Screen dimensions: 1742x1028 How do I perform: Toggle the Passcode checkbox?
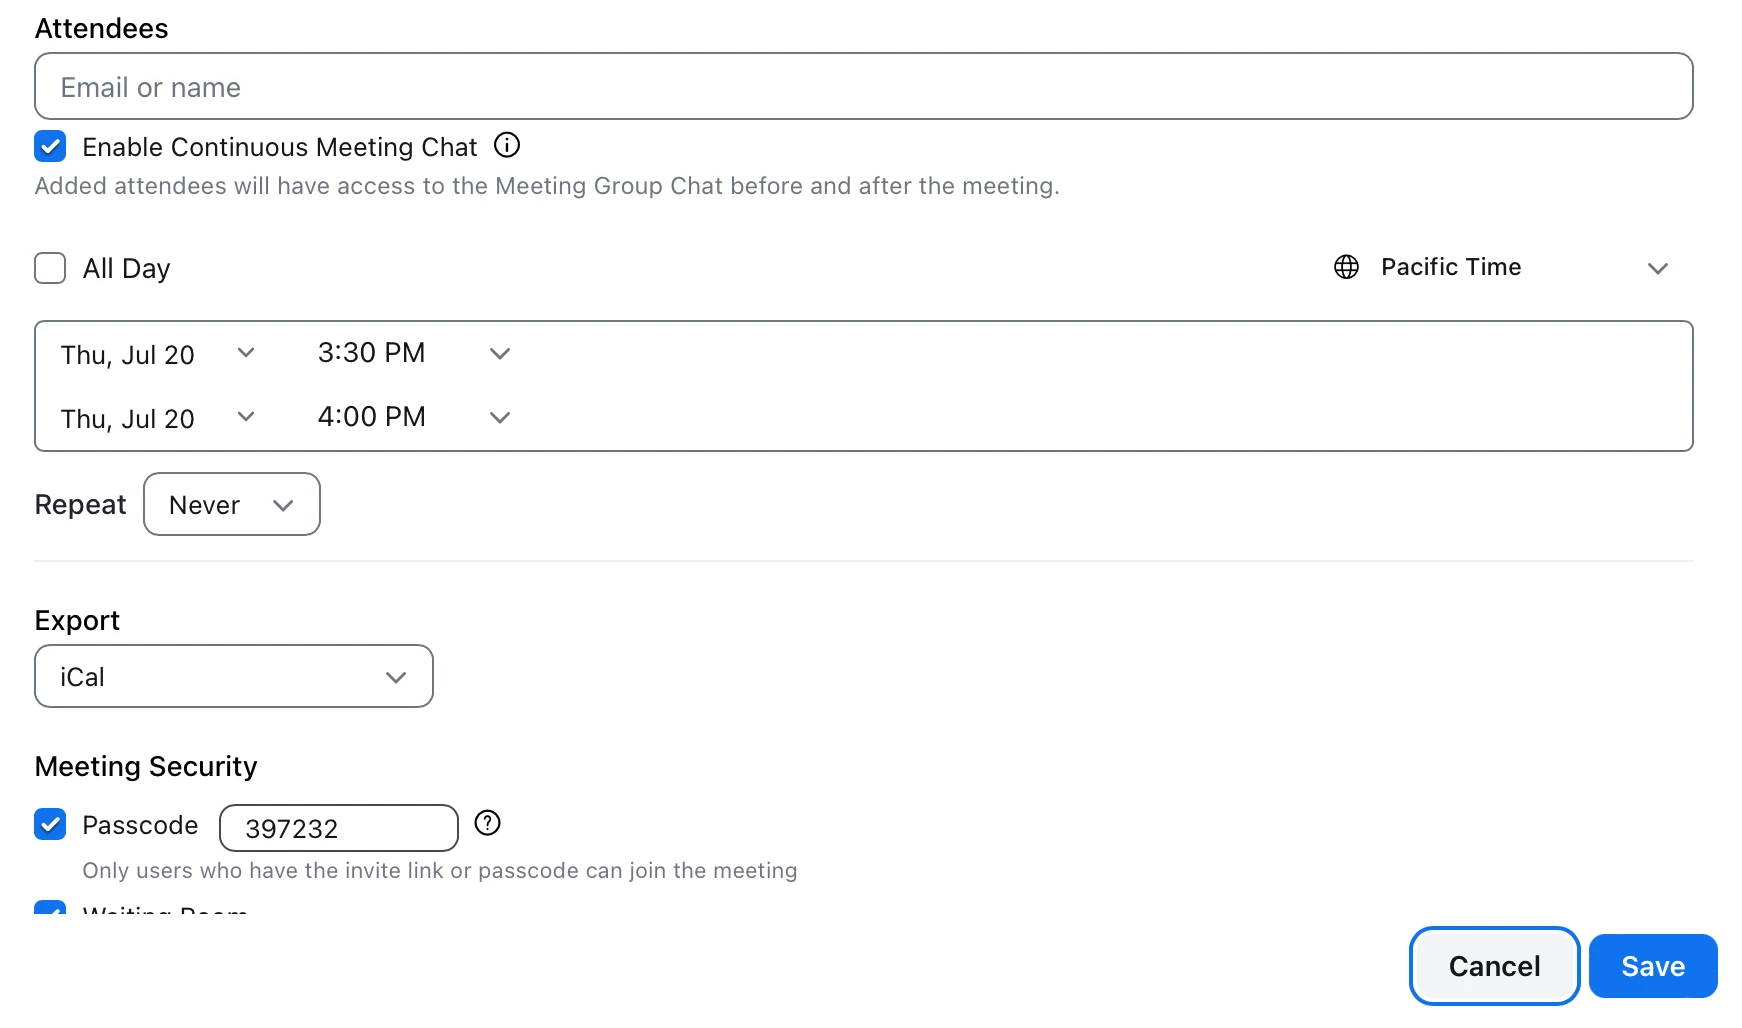(50, 824)
